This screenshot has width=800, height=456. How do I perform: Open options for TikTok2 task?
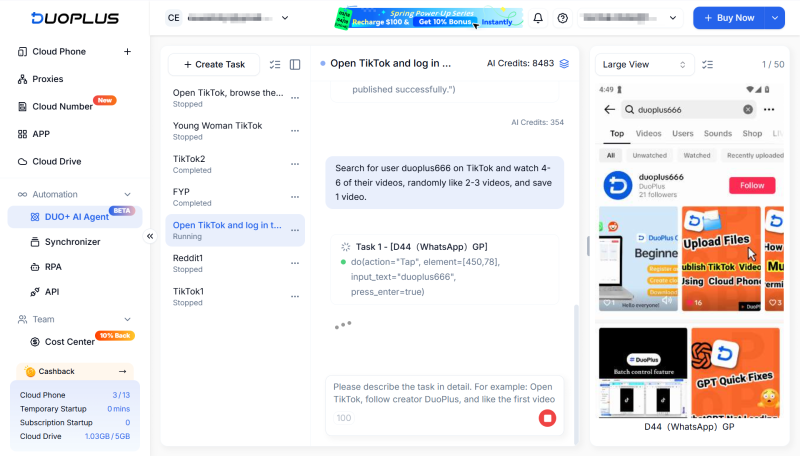[295, 164]
